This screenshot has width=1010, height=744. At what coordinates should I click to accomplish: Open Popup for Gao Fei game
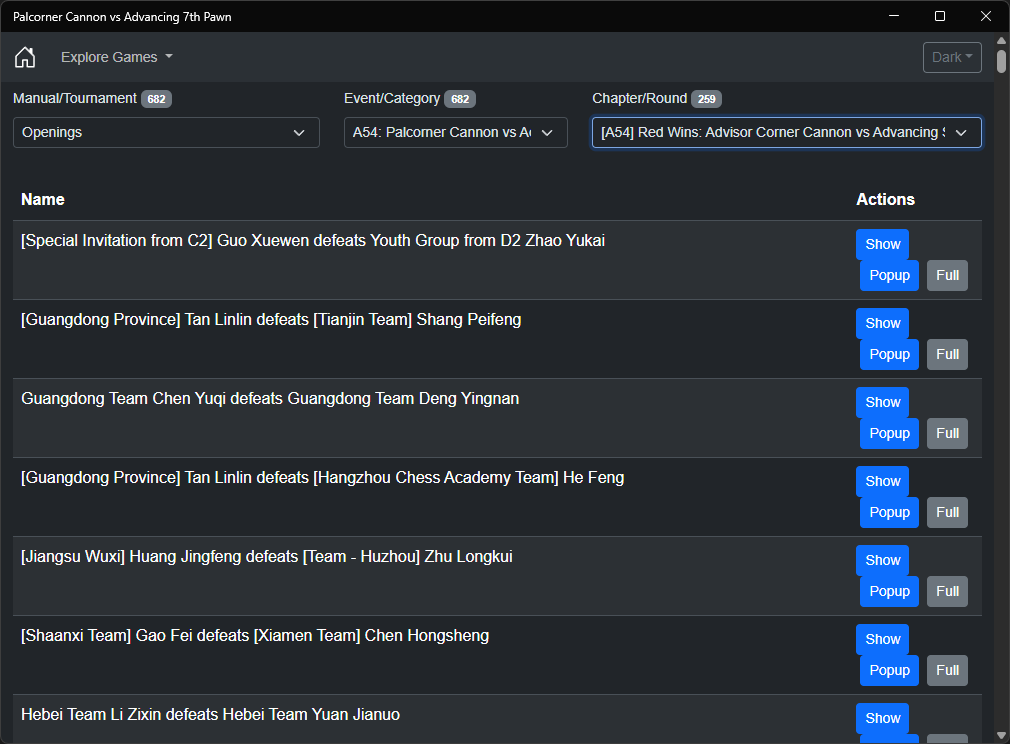[889, 670]
